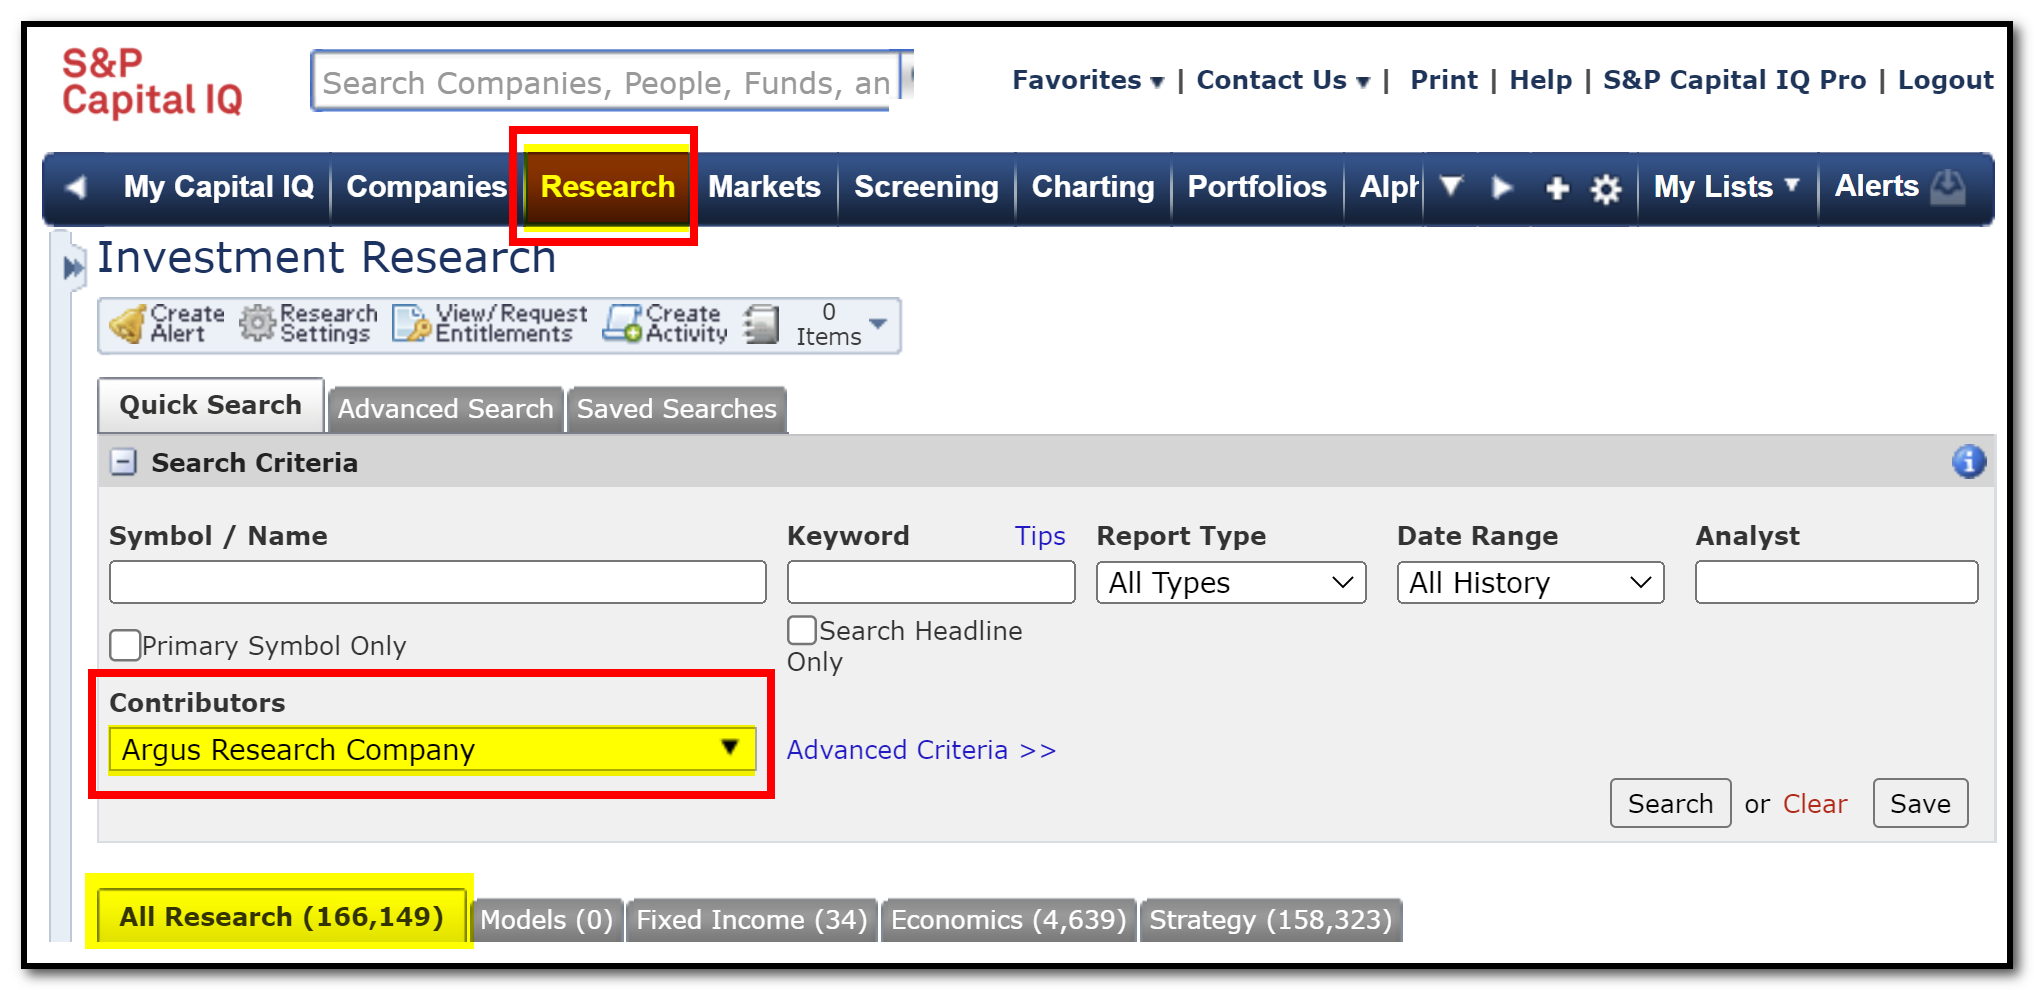Viewport: 2034px width, 990px height.
Task: Select the Research menu tab
Action: pos(607,187)
